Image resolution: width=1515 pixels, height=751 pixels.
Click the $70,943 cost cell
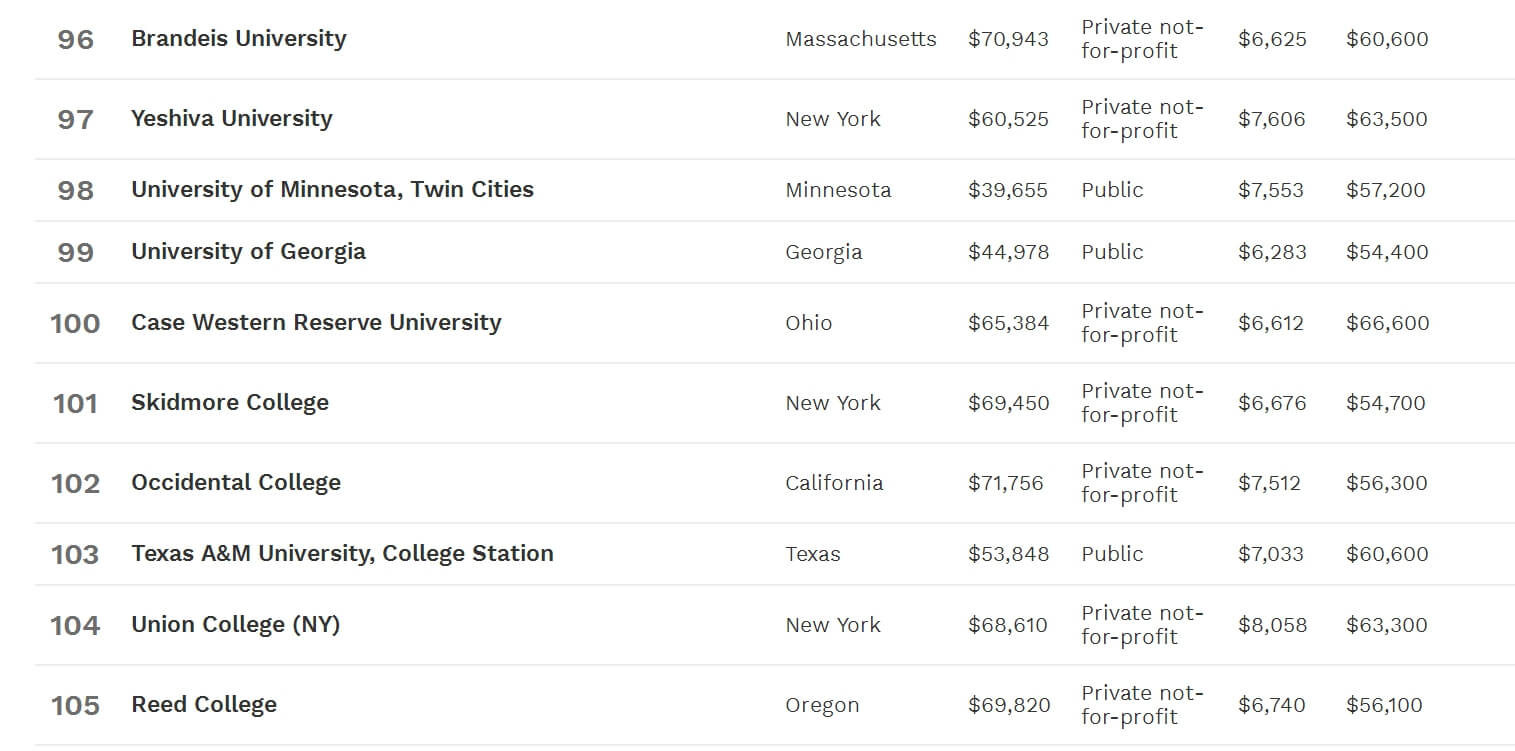(x=1008, y=39)
